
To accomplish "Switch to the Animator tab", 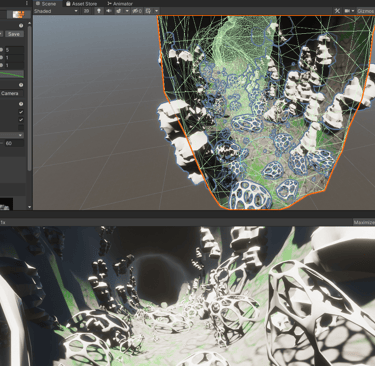I will pos(120,4).
